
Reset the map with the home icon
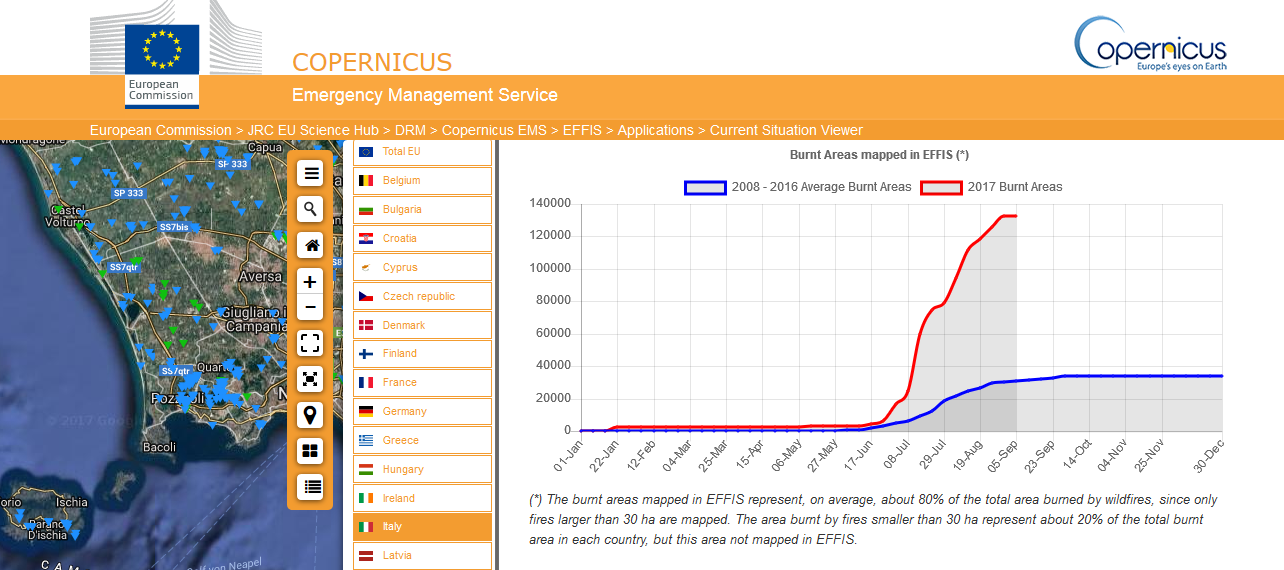click(310, 245)
